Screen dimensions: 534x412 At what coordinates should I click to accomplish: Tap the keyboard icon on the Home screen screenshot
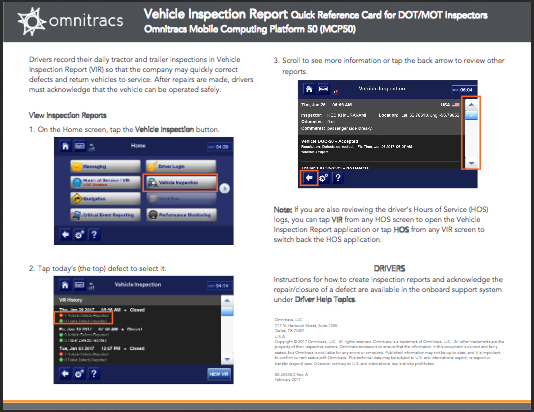click(80, 146)
